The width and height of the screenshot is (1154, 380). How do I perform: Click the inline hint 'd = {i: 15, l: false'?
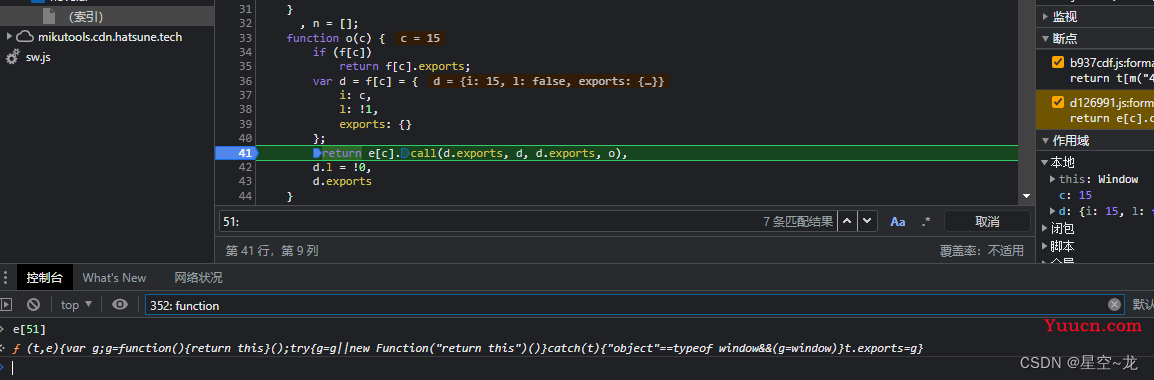coord(548,81)
